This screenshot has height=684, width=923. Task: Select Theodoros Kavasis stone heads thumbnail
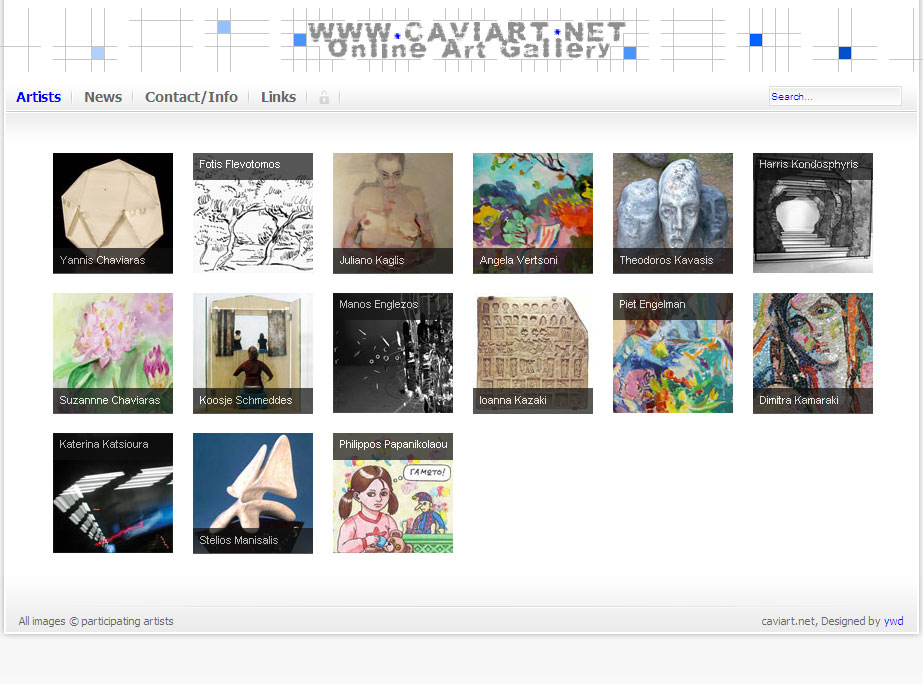click(673, 213)
